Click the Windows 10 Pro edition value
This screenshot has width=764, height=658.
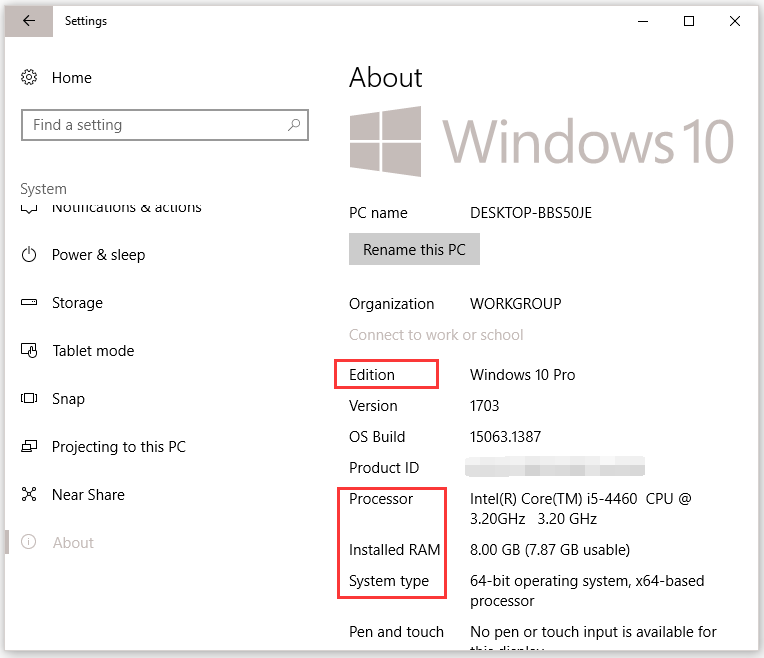522,374
